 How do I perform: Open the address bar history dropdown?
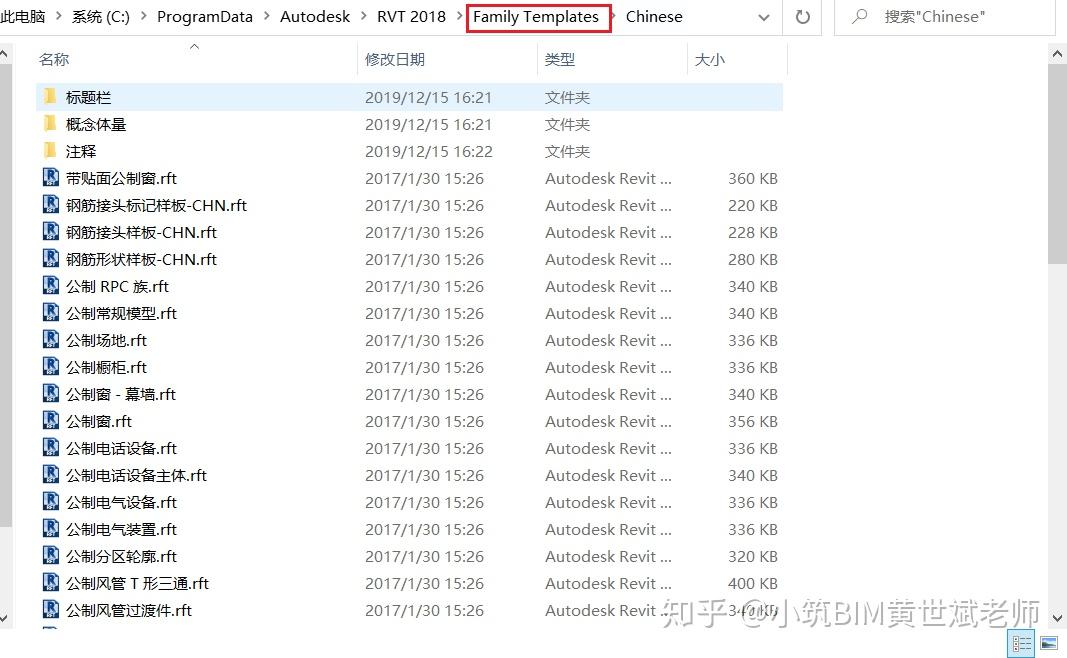coord(764,18)
